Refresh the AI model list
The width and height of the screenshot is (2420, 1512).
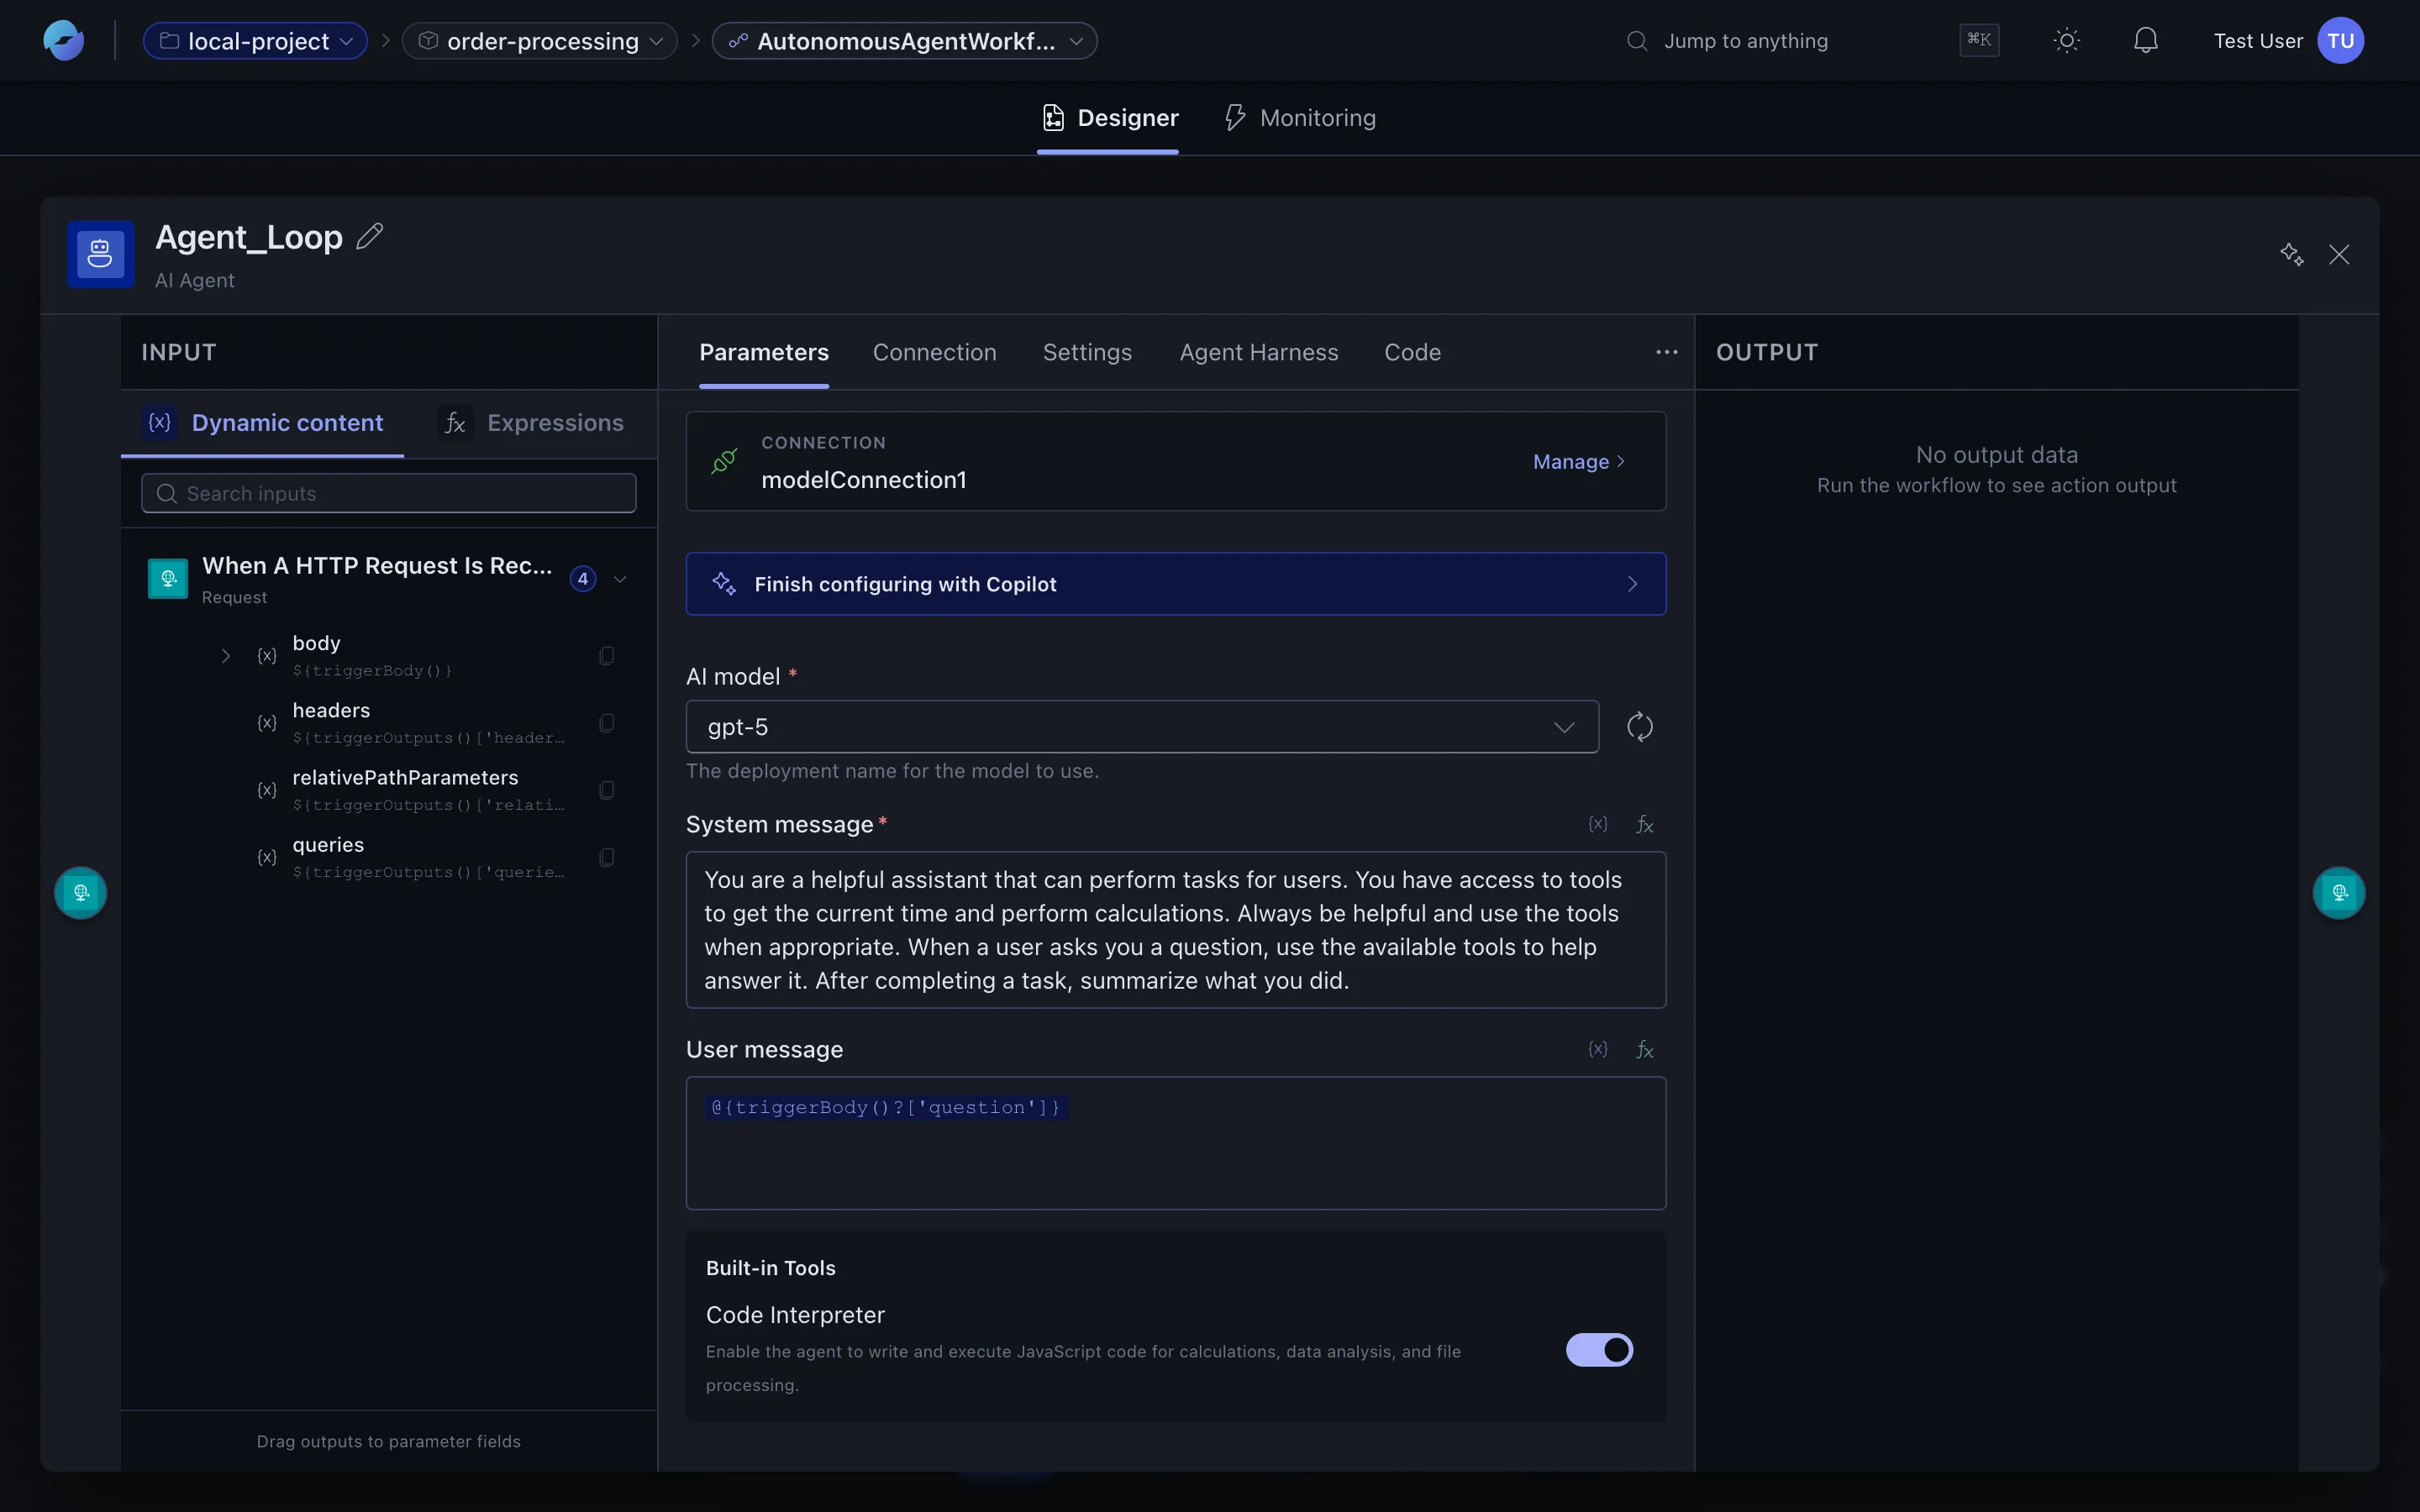(x=1640, y=727)
